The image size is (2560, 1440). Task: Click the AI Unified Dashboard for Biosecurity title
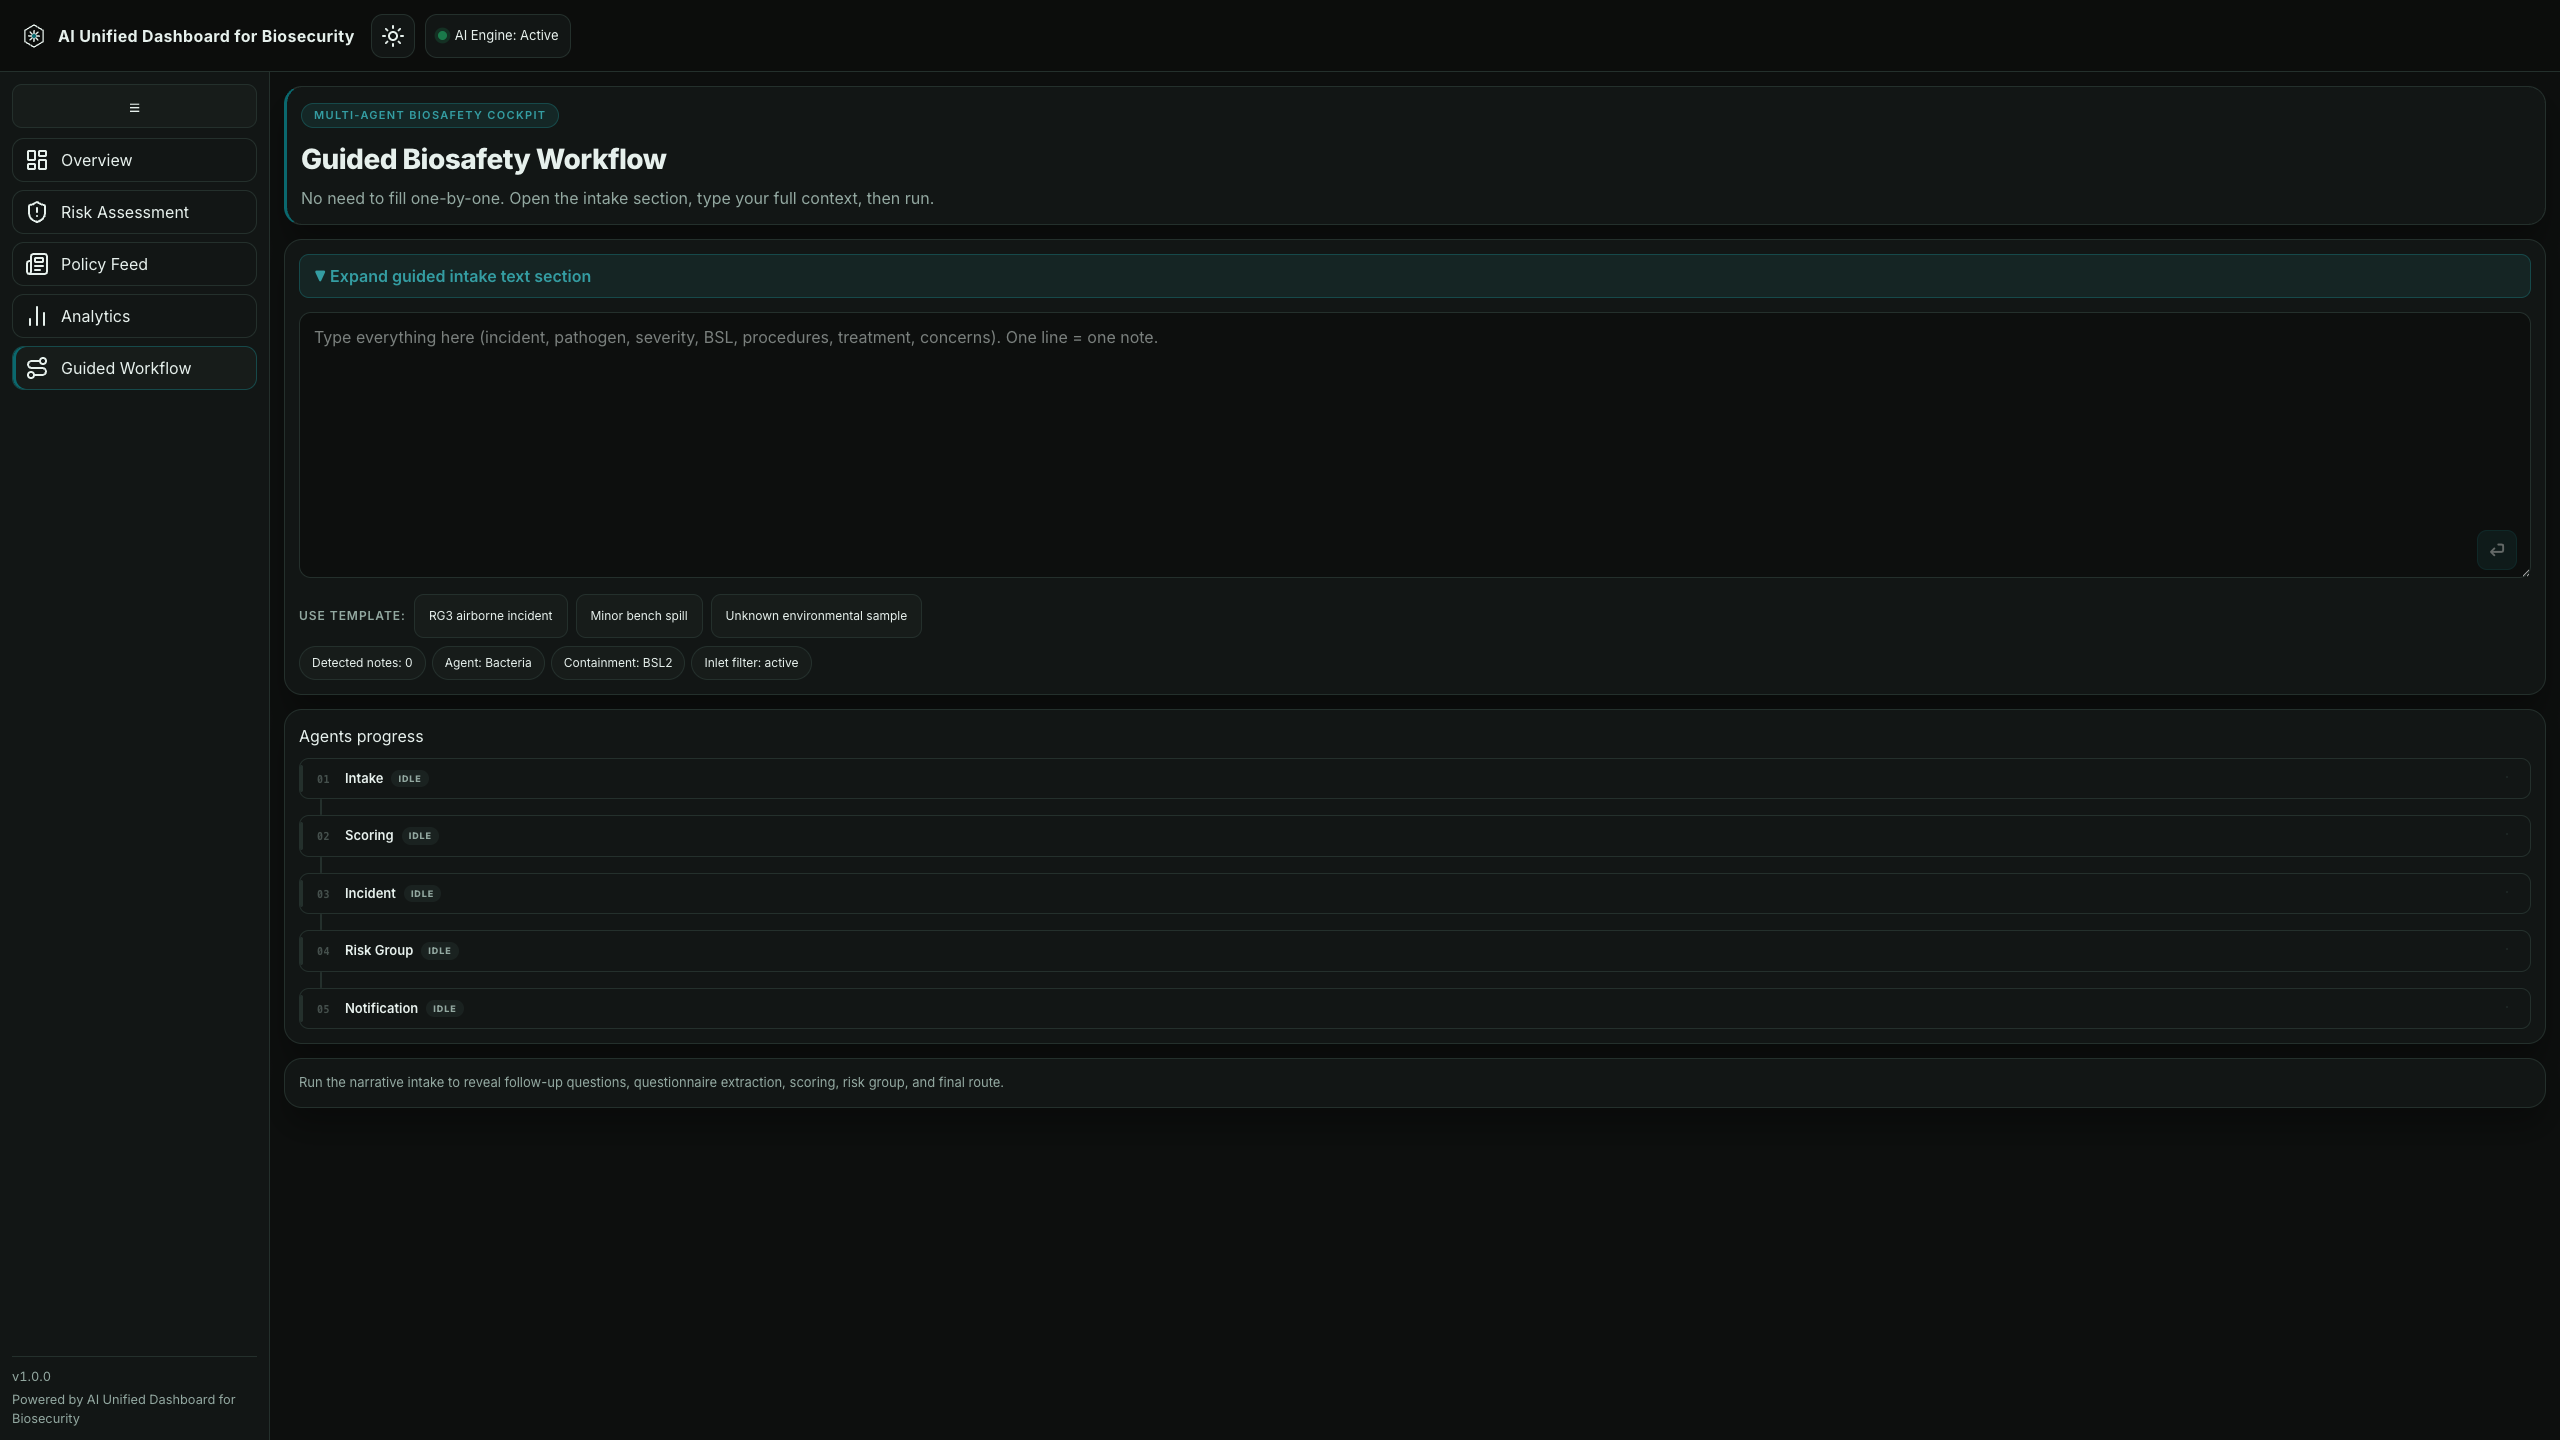(x=206, y=36)
